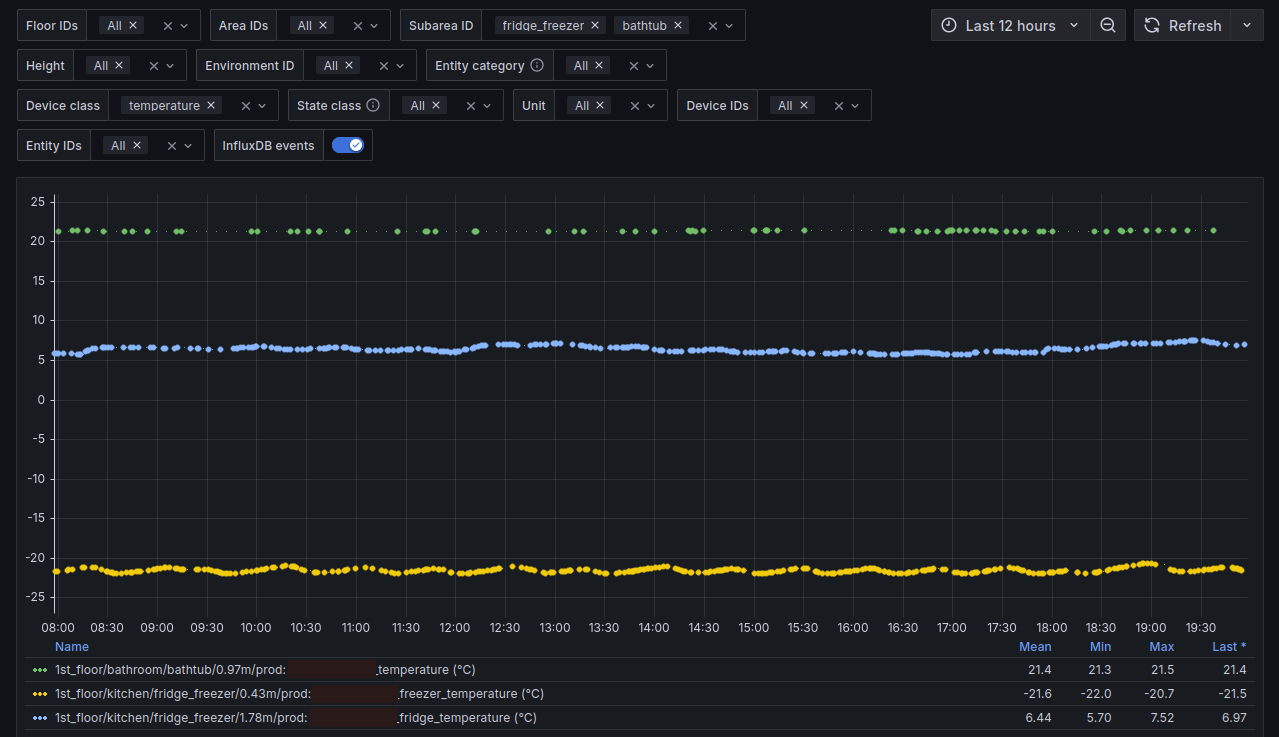Image resolution: width=1279 pixels, height=737 pixels.
Task: Click the yellow freezer series color swatch
Action: [40, 694]
